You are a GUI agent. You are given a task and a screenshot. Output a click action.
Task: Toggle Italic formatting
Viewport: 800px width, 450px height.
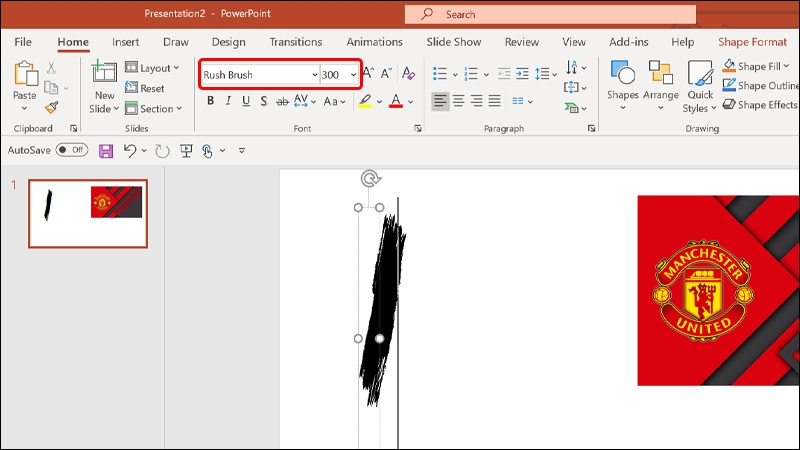point(228,101)
